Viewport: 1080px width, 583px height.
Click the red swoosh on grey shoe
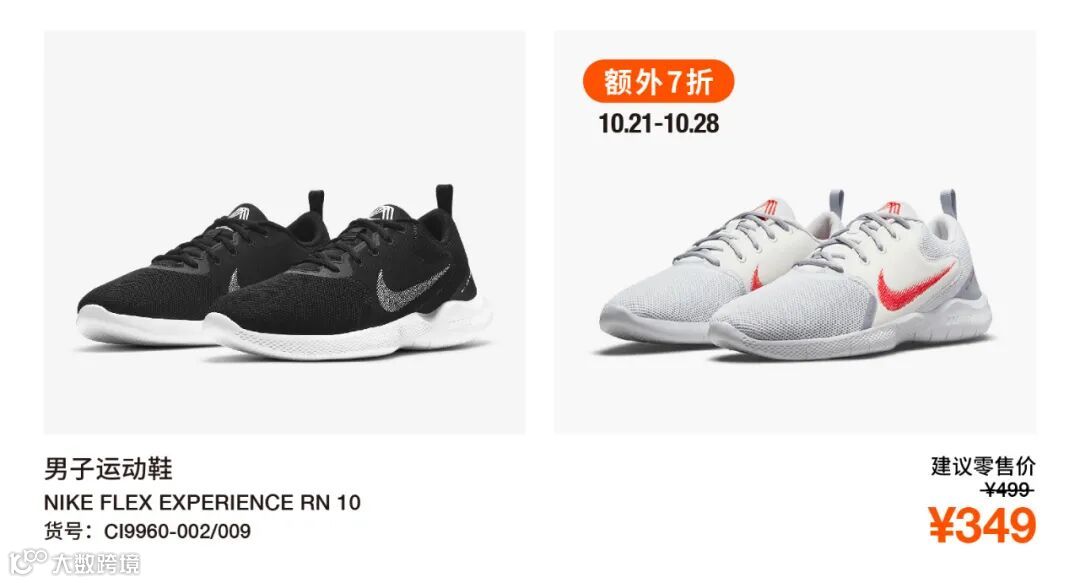pos(915,287)
